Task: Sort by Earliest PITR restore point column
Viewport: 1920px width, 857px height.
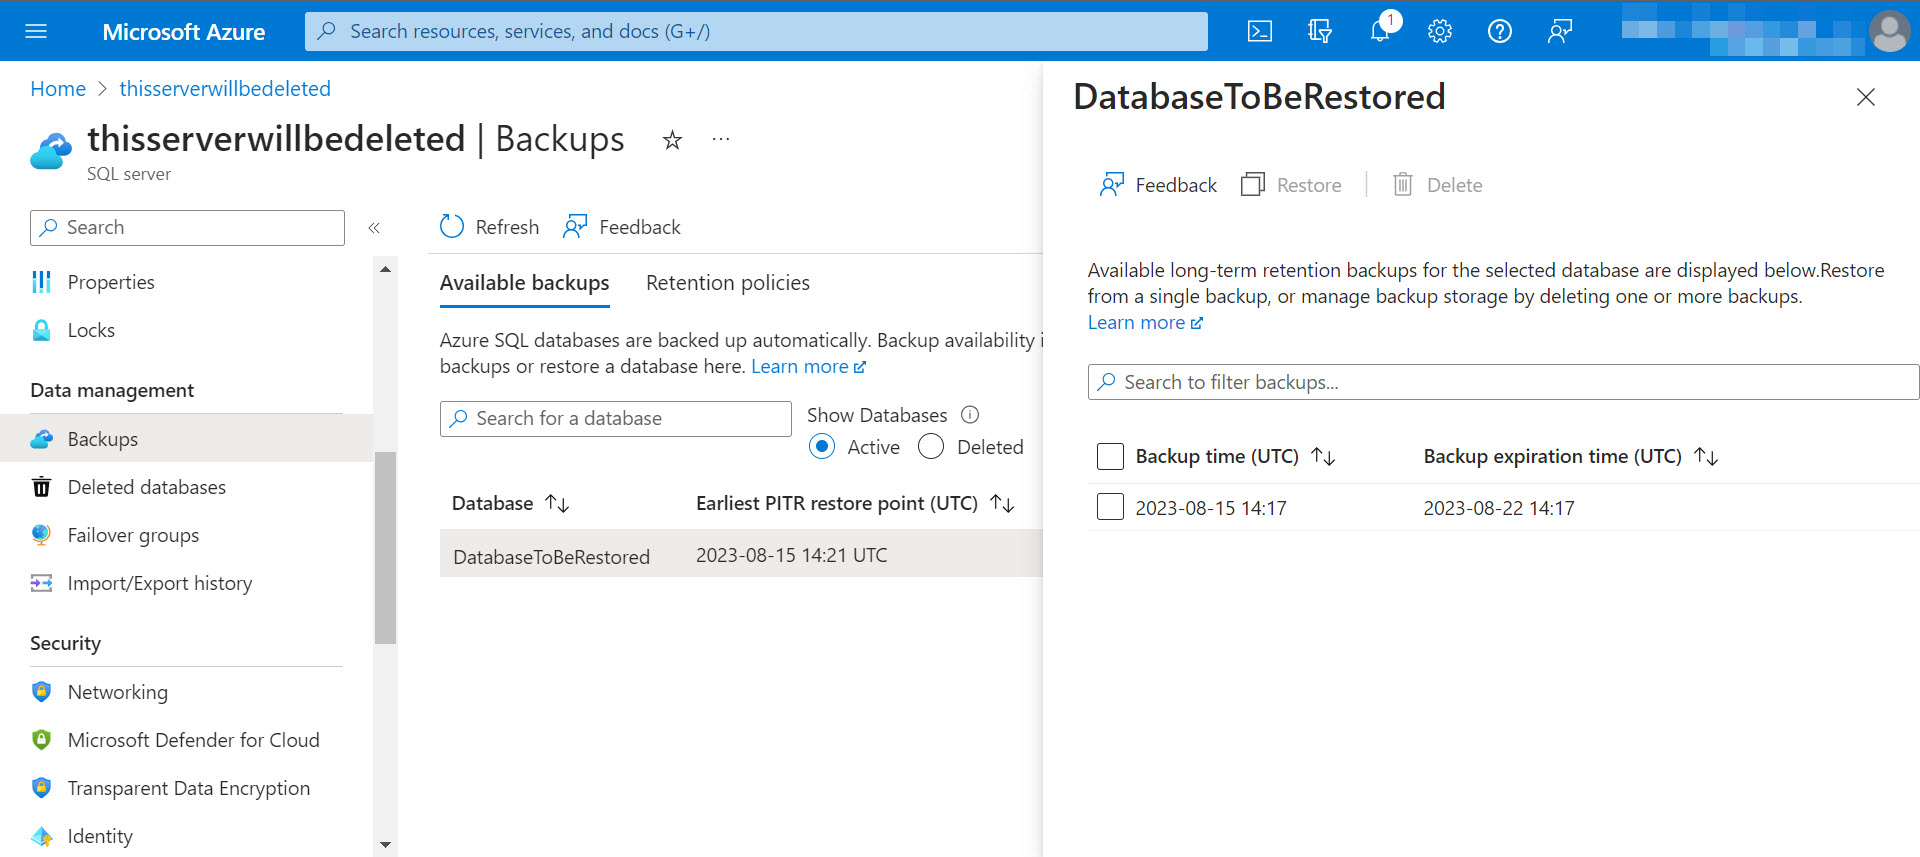Action: 1002,504
